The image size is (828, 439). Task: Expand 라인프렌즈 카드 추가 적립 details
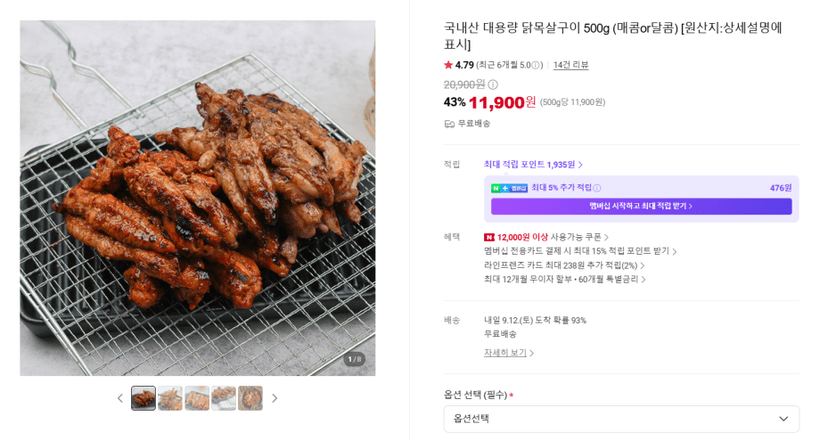tap(564, 265)
